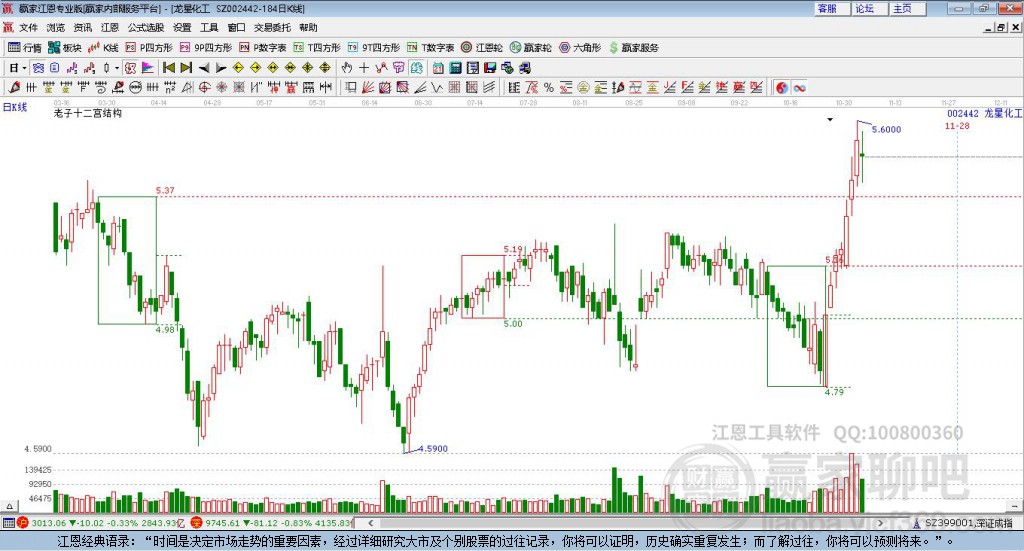Viewport: 1024px width, 551px height.
Task: Open the T四方形 tool
Action: [317, 48]
